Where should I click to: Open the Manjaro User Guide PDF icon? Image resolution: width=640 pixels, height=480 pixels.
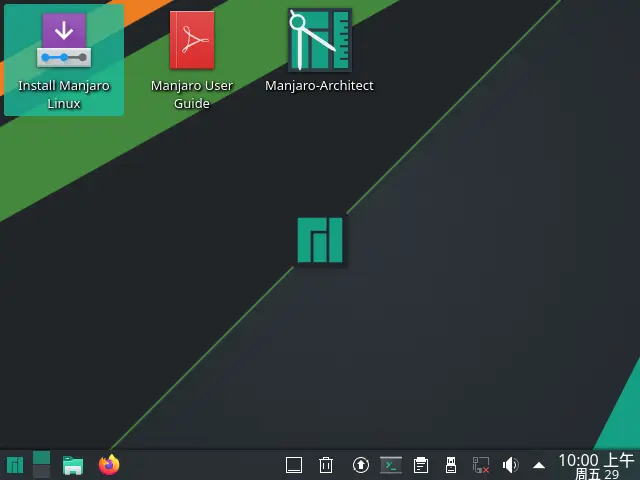(x=192, y=42)
